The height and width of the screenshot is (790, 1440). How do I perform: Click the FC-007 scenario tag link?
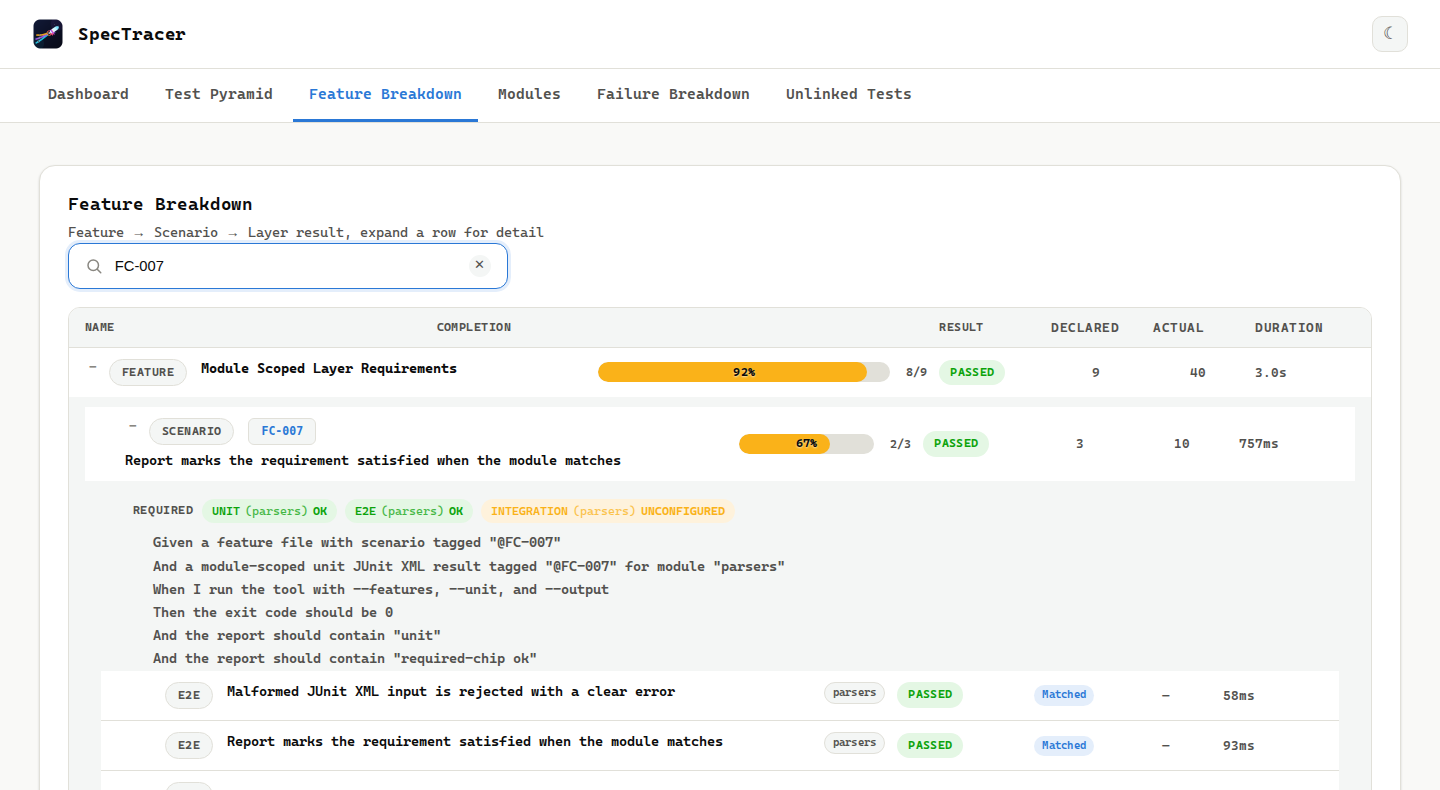click(282, 431)
